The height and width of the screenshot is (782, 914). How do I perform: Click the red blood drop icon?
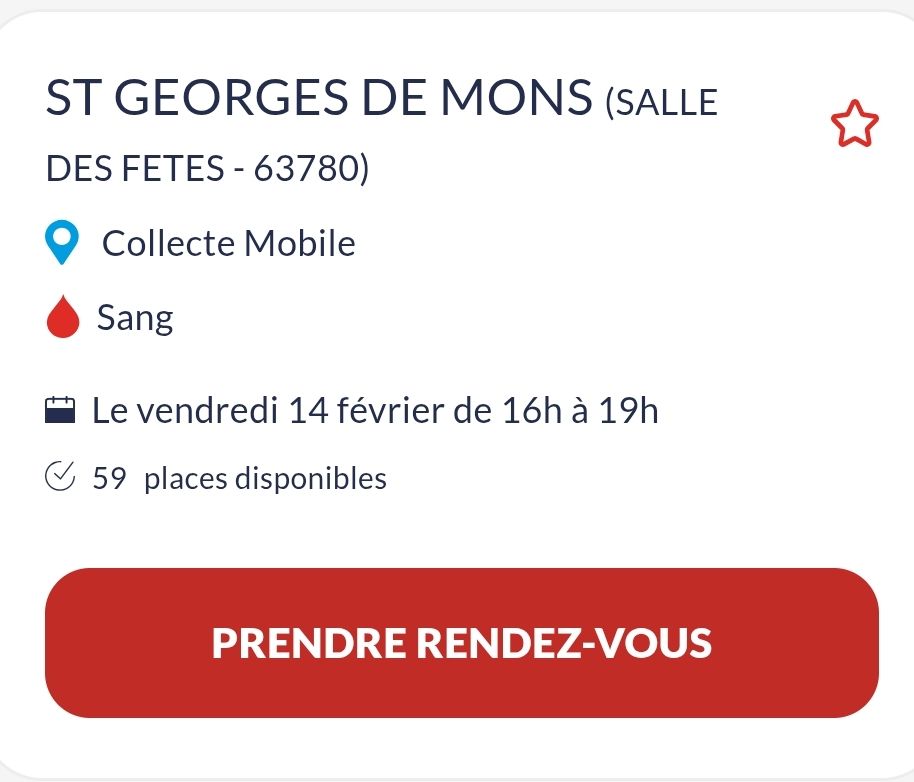62,319
